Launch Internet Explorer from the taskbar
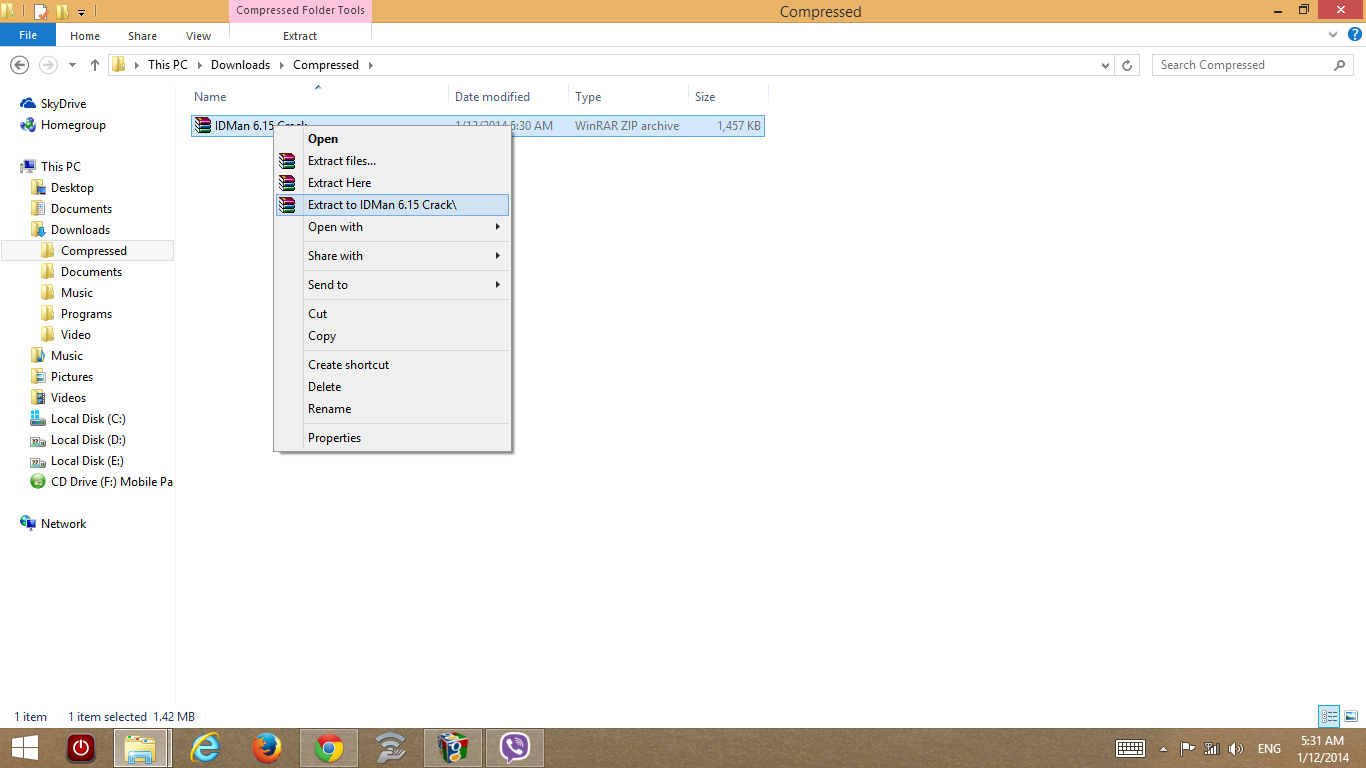 coord(205,748)
